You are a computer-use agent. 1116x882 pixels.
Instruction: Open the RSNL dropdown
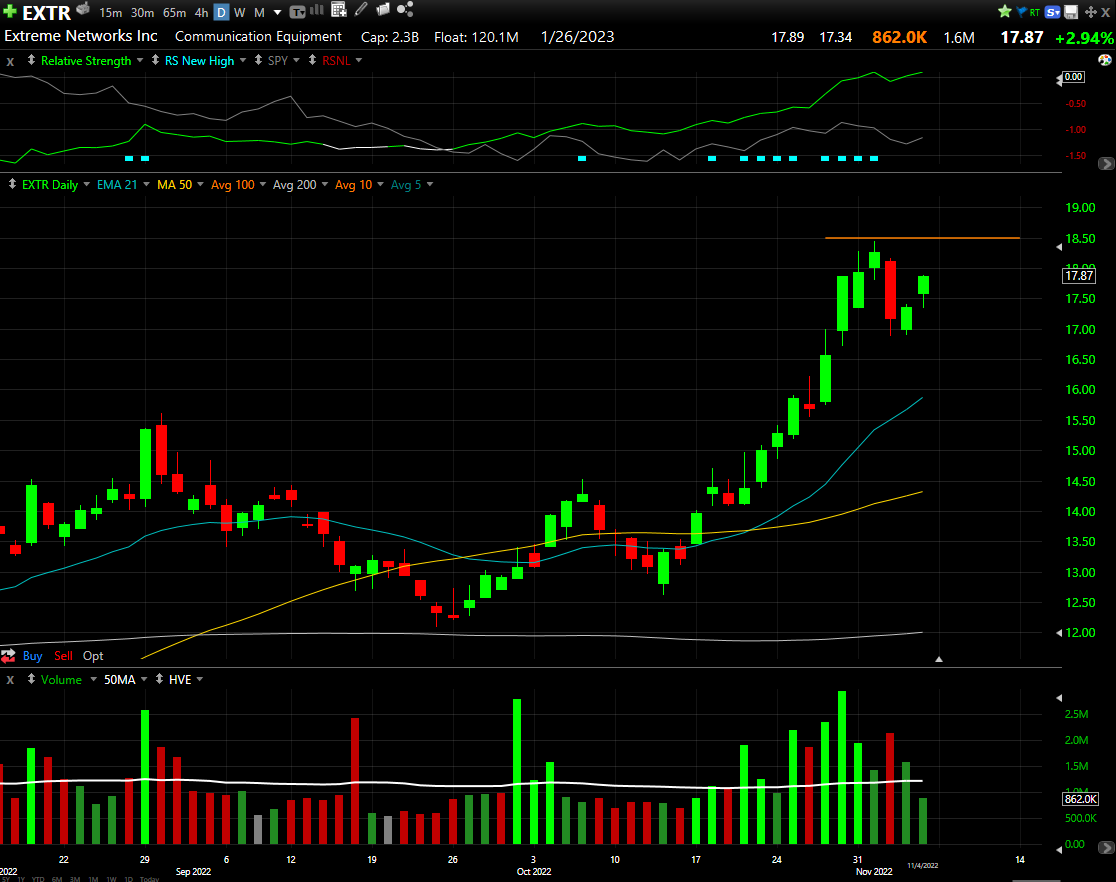click(x=359, y=61)
